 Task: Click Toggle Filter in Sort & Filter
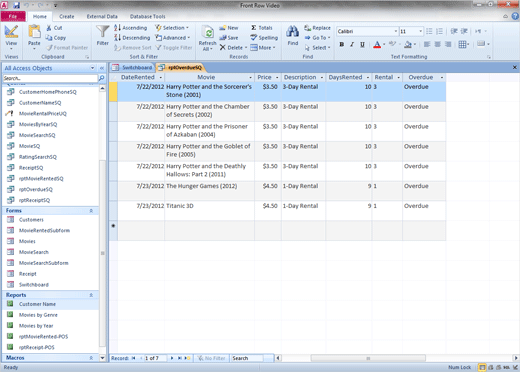pos(174,48)
